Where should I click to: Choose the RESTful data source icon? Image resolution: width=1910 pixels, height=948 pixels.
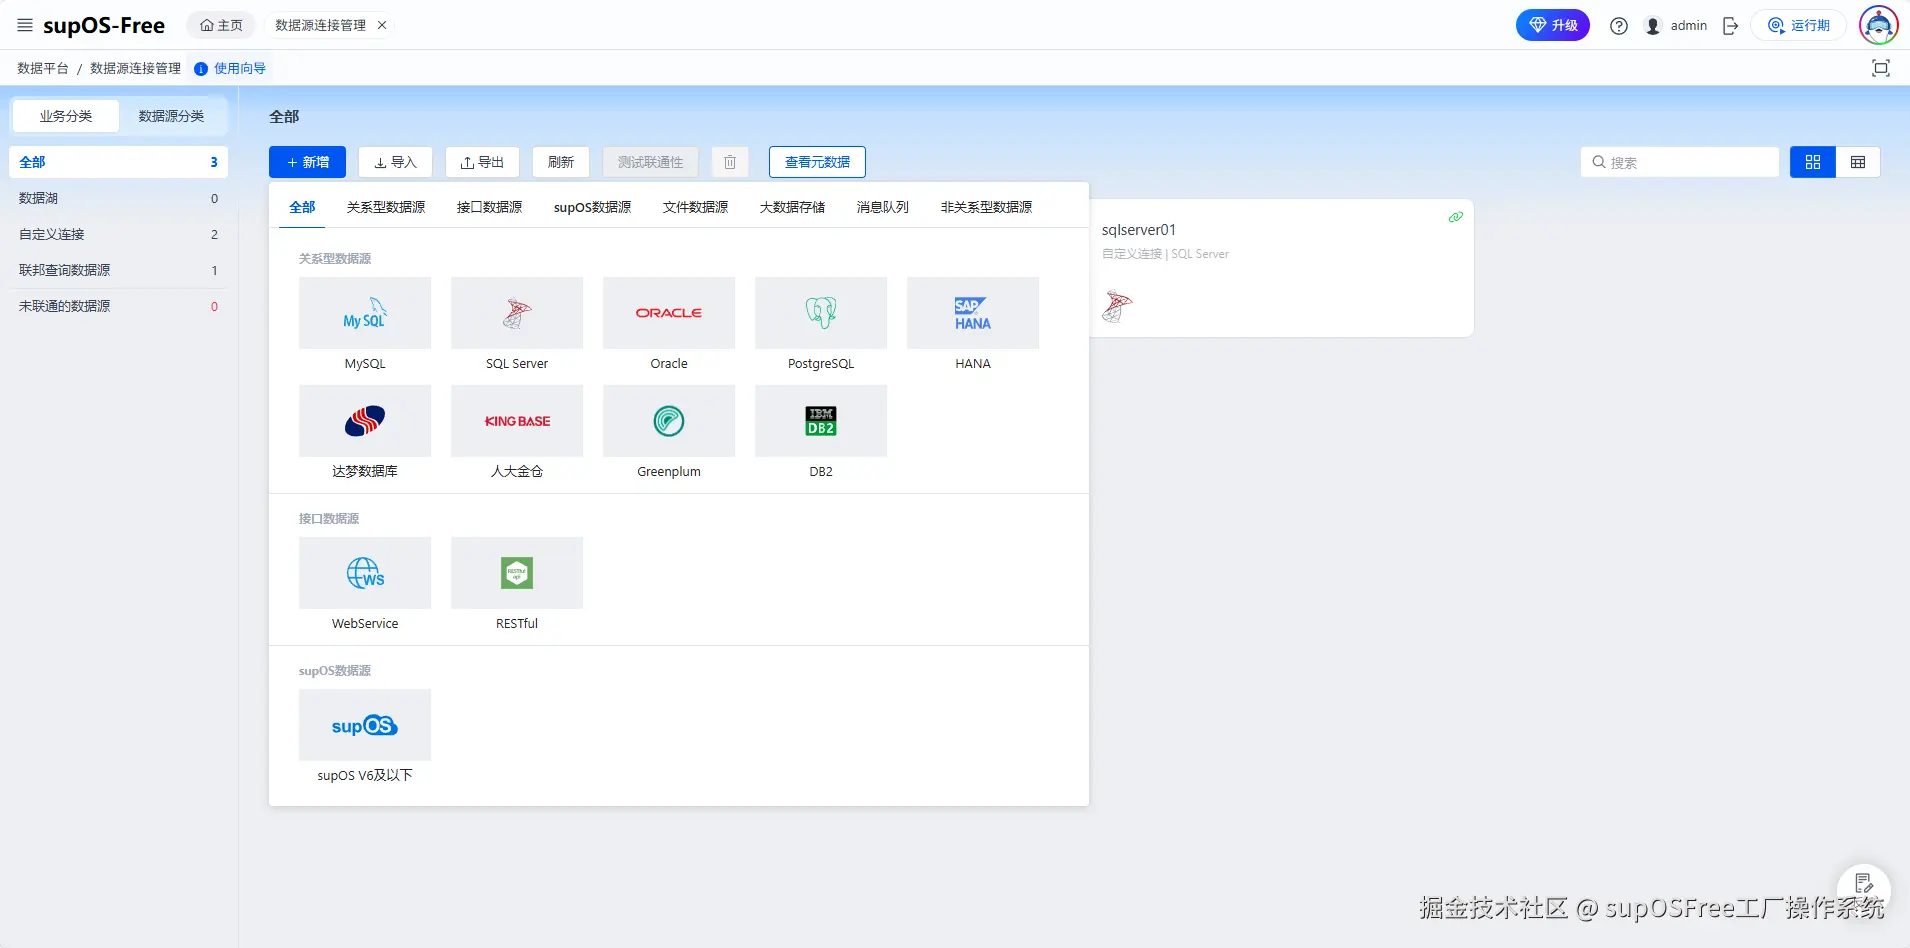(517, 573)
